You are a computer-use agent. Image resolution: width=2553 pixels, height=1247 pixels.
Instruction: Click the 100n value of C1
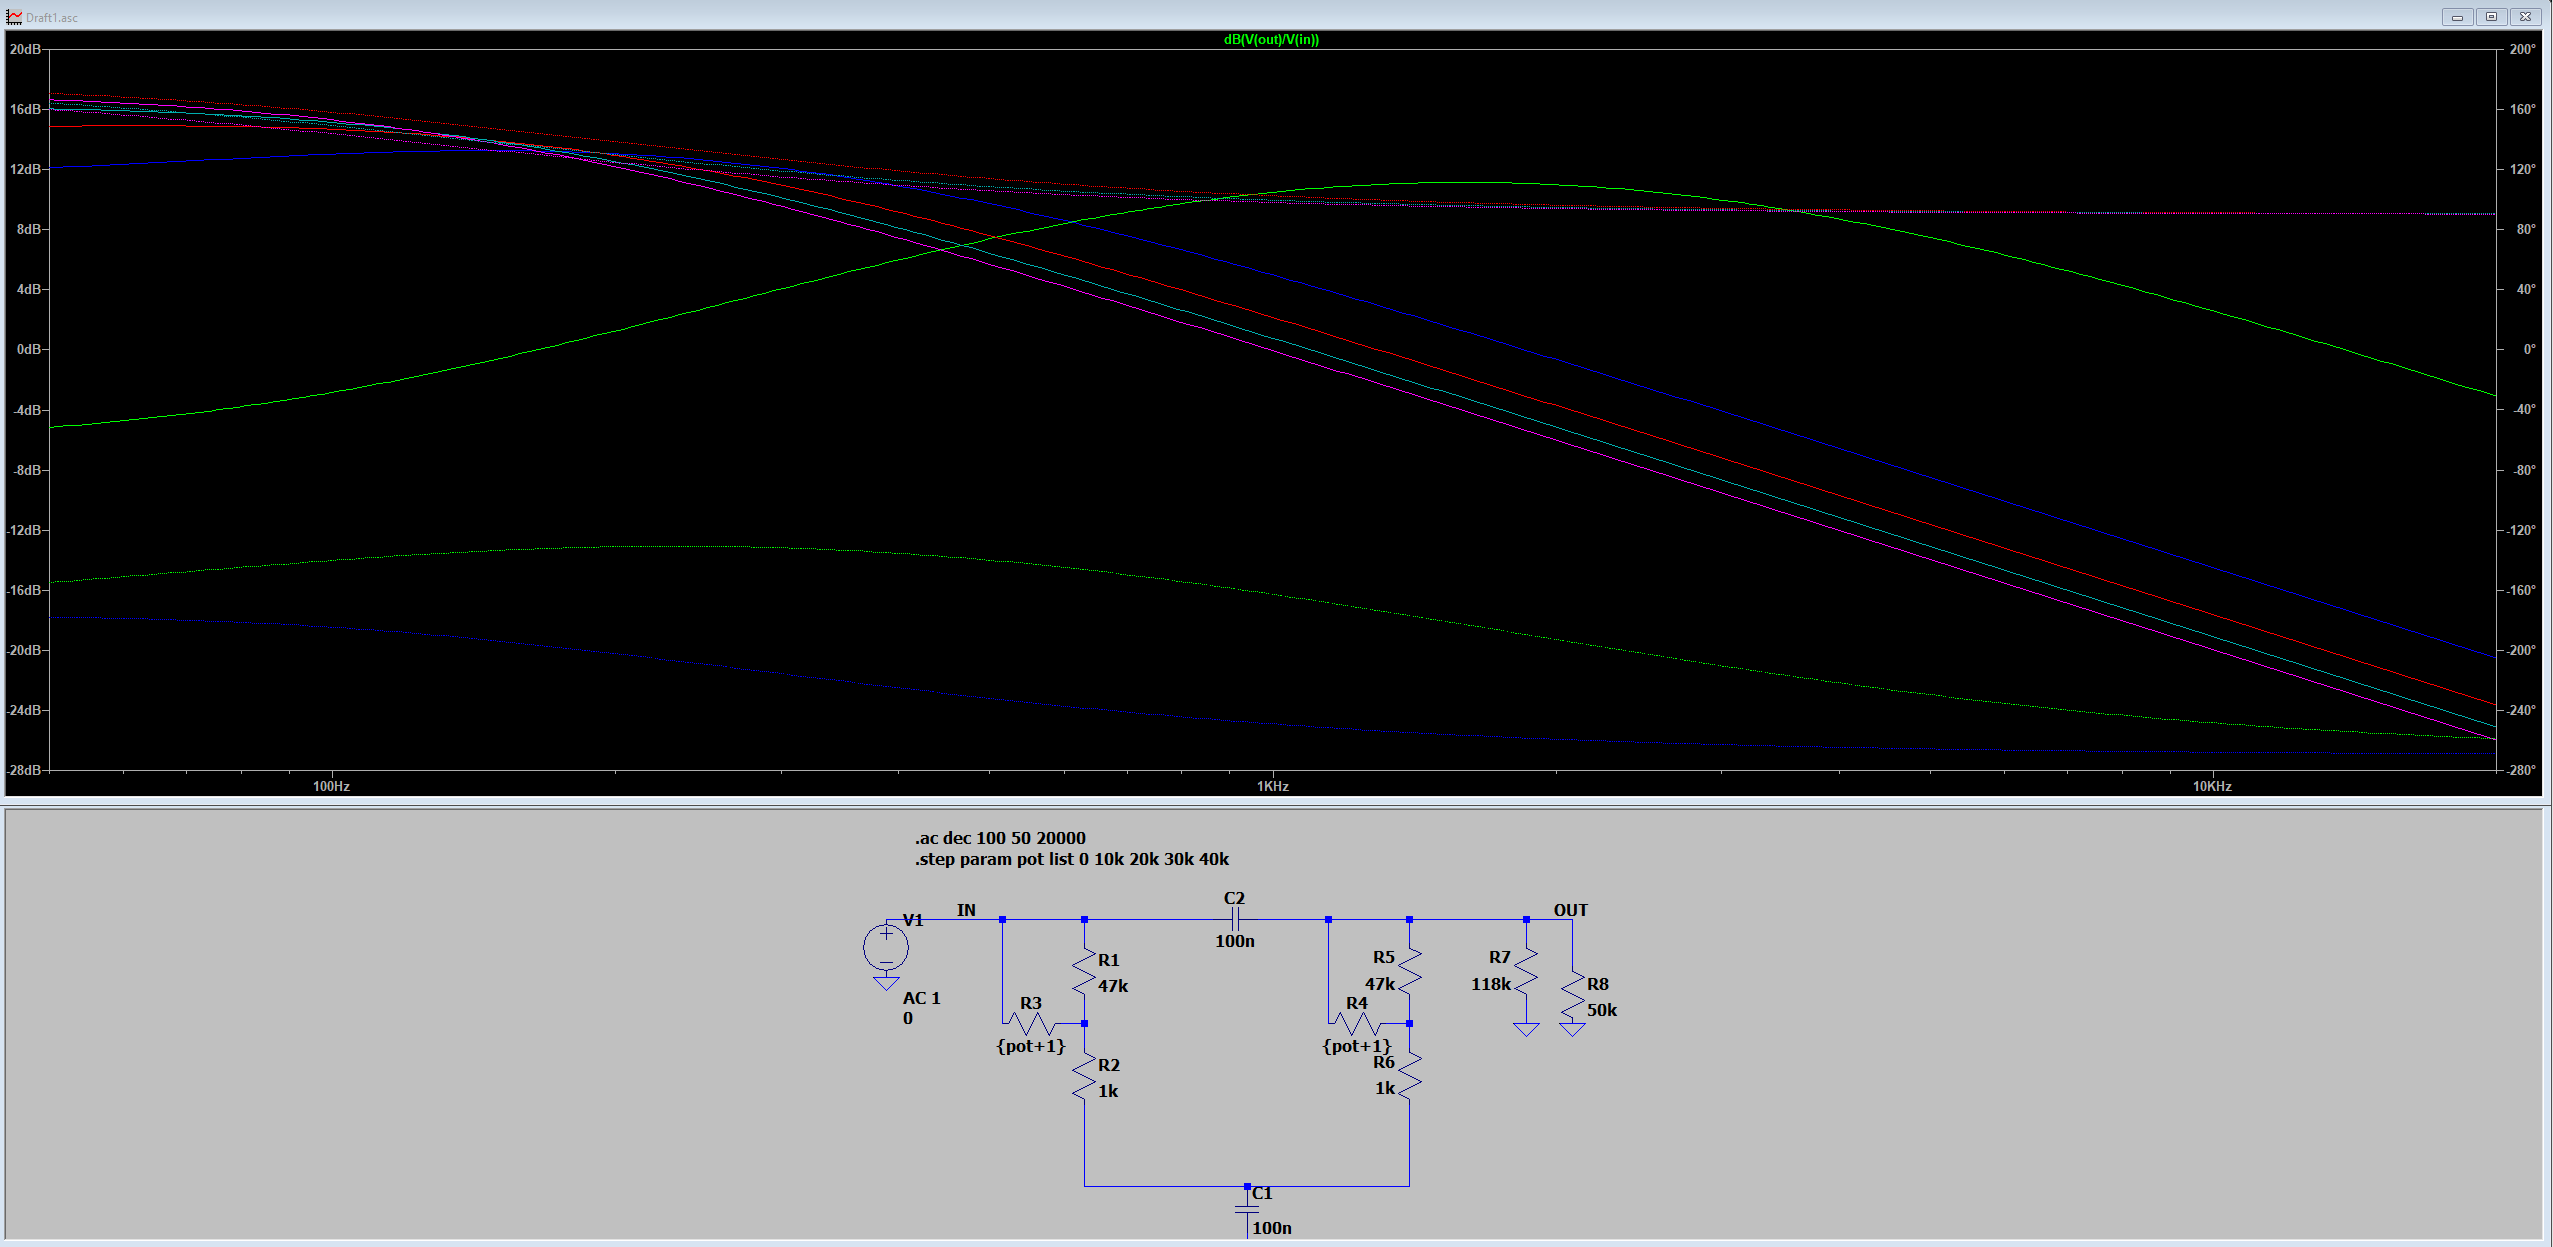(1272, 1228)
